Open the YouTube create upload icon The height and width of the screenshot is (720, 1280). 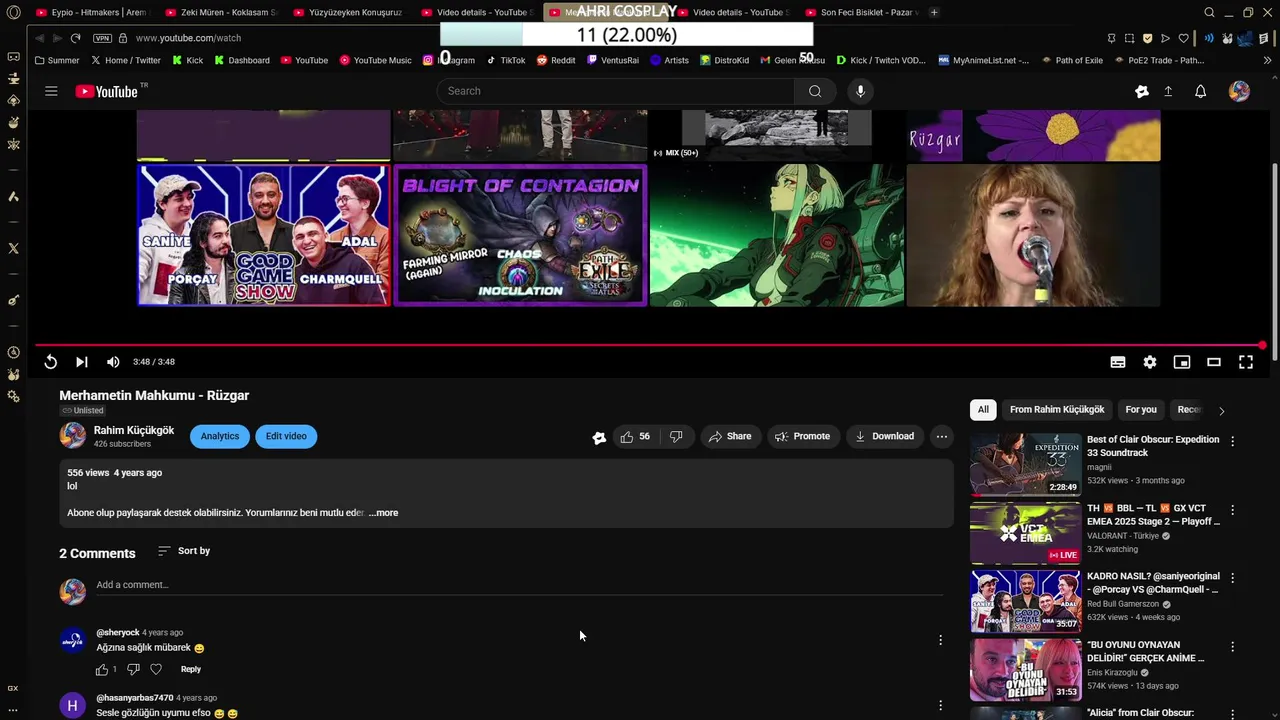[x=1168, y=91]
